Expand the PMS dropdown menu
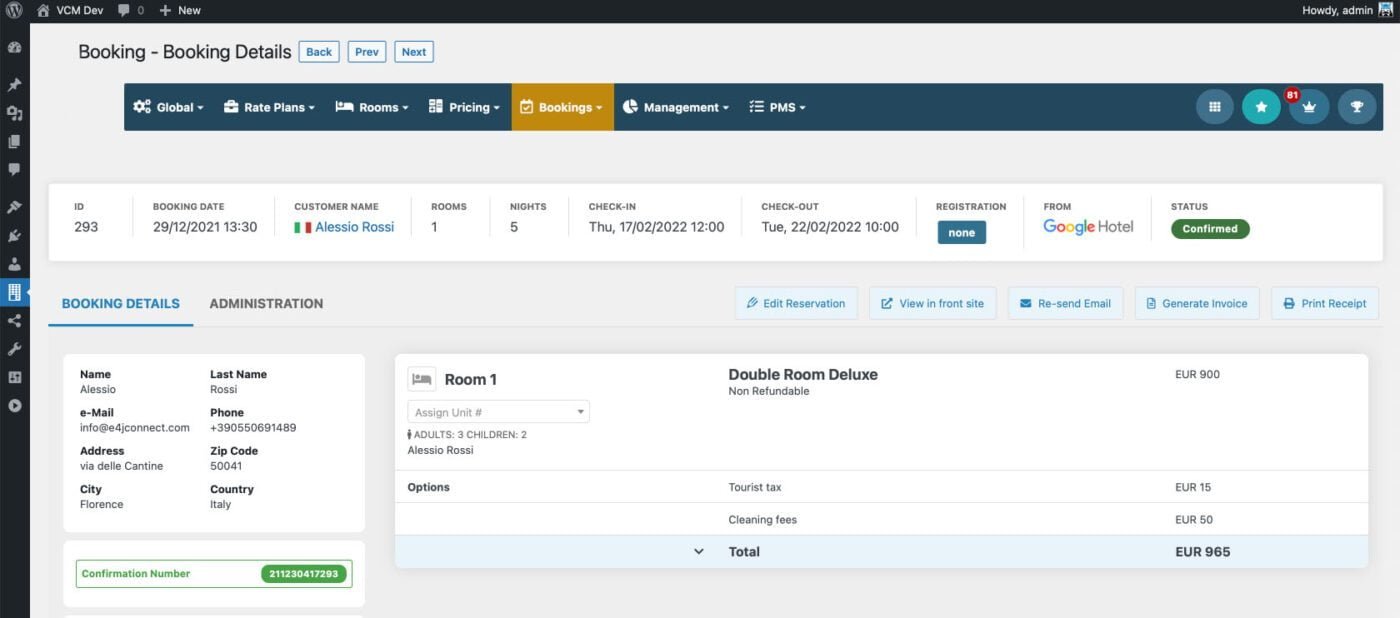This screenshot has height=618, width=1400. click(777, 107)
